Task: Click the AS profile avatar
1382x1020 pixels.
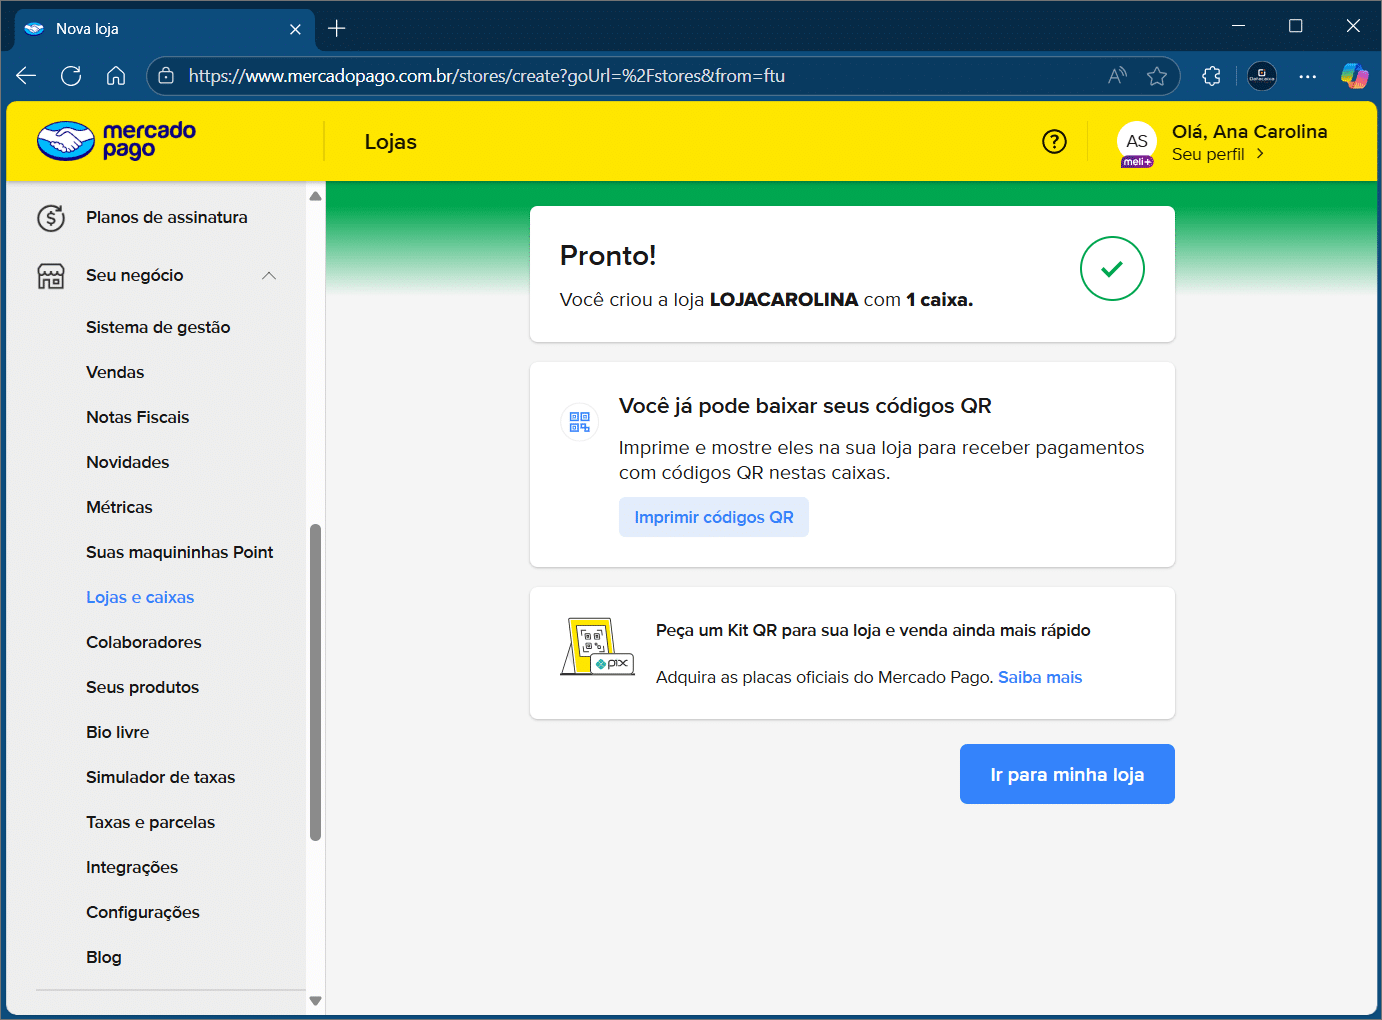Action: pos(1136,143)
